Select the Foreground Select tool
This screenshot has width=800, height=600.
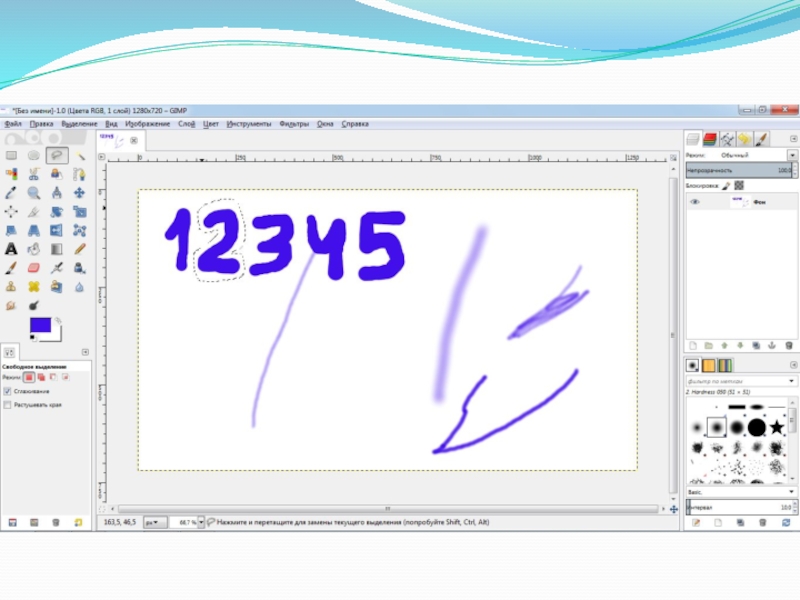pyautogui.click(x=57, y=174)
